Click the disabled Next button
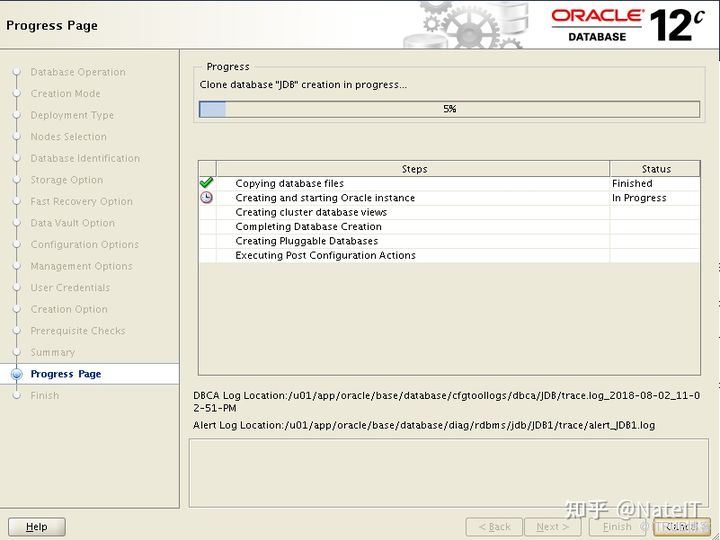 (x=552, y=527)
